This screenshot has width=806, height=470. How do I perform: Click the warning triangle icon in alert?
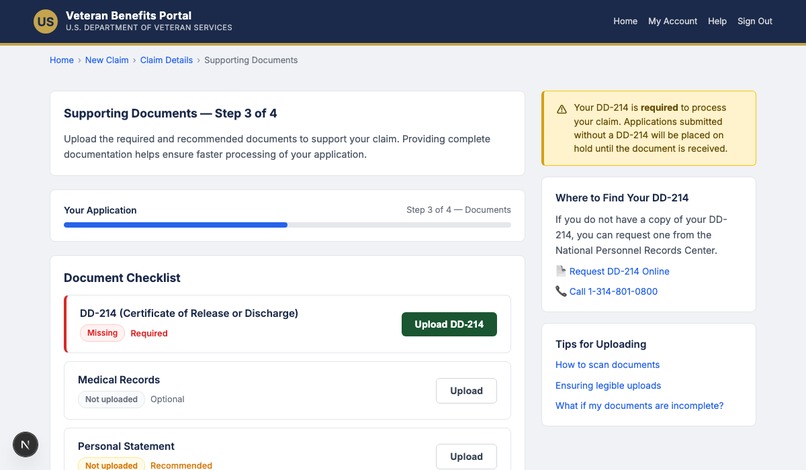coord(562,109)
